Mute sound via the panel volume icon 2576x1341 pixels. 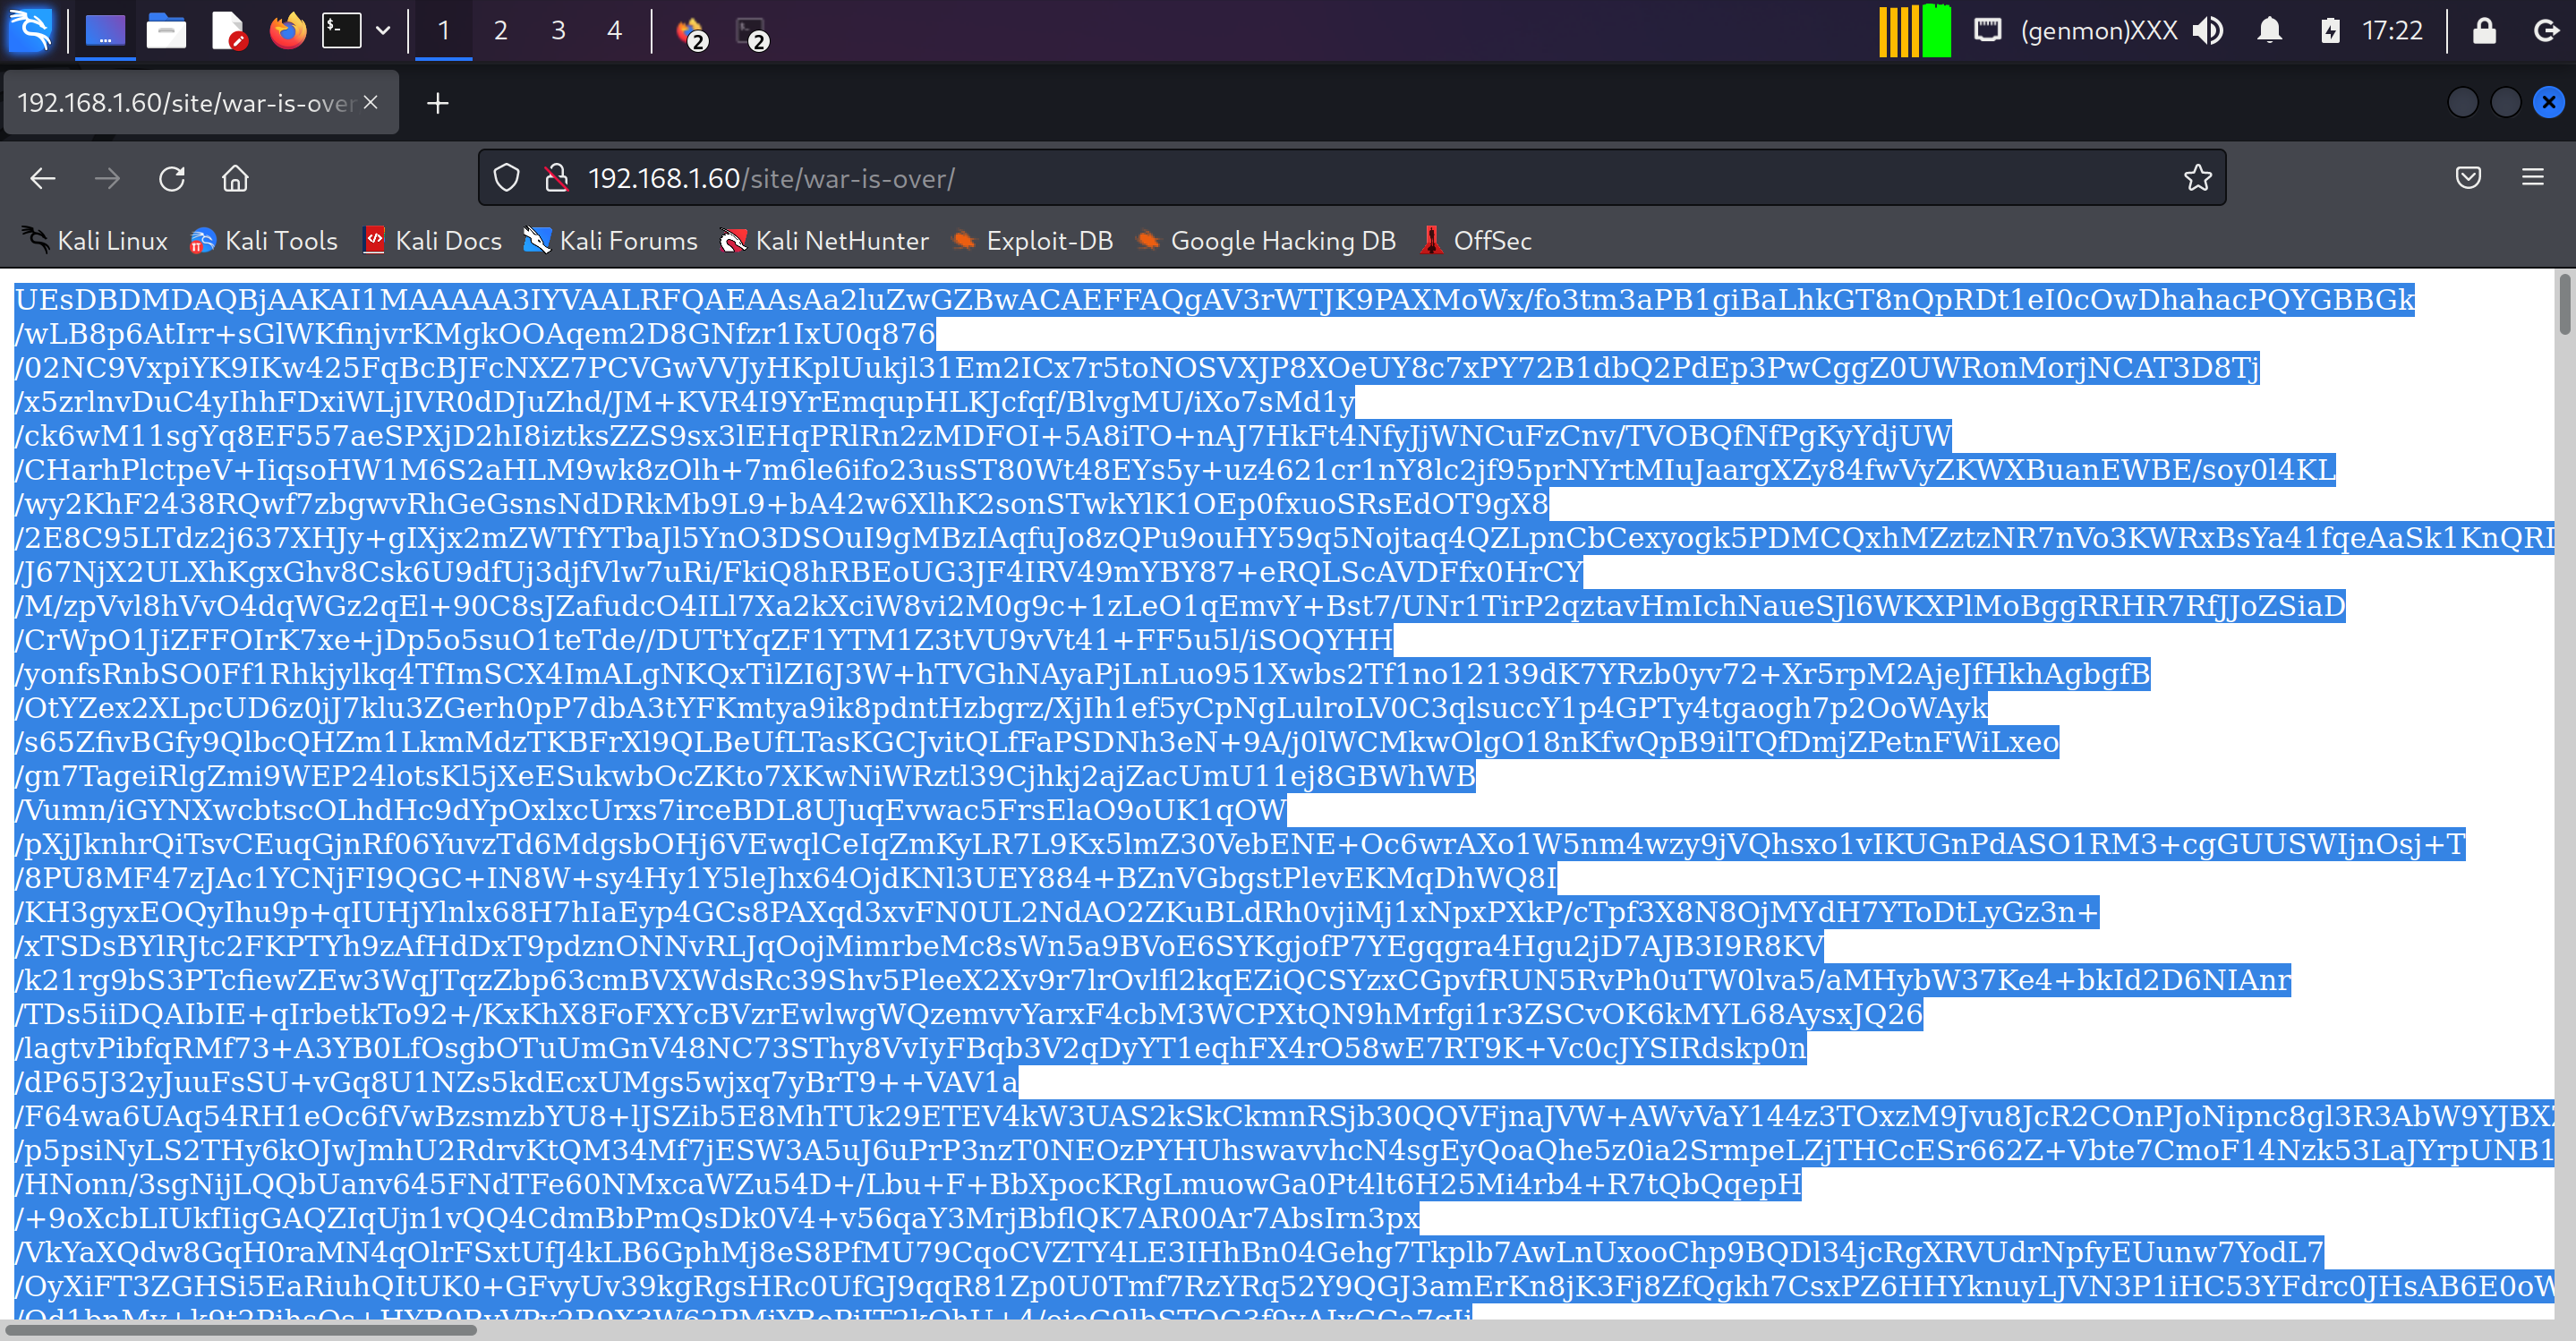coord(2208,31)
